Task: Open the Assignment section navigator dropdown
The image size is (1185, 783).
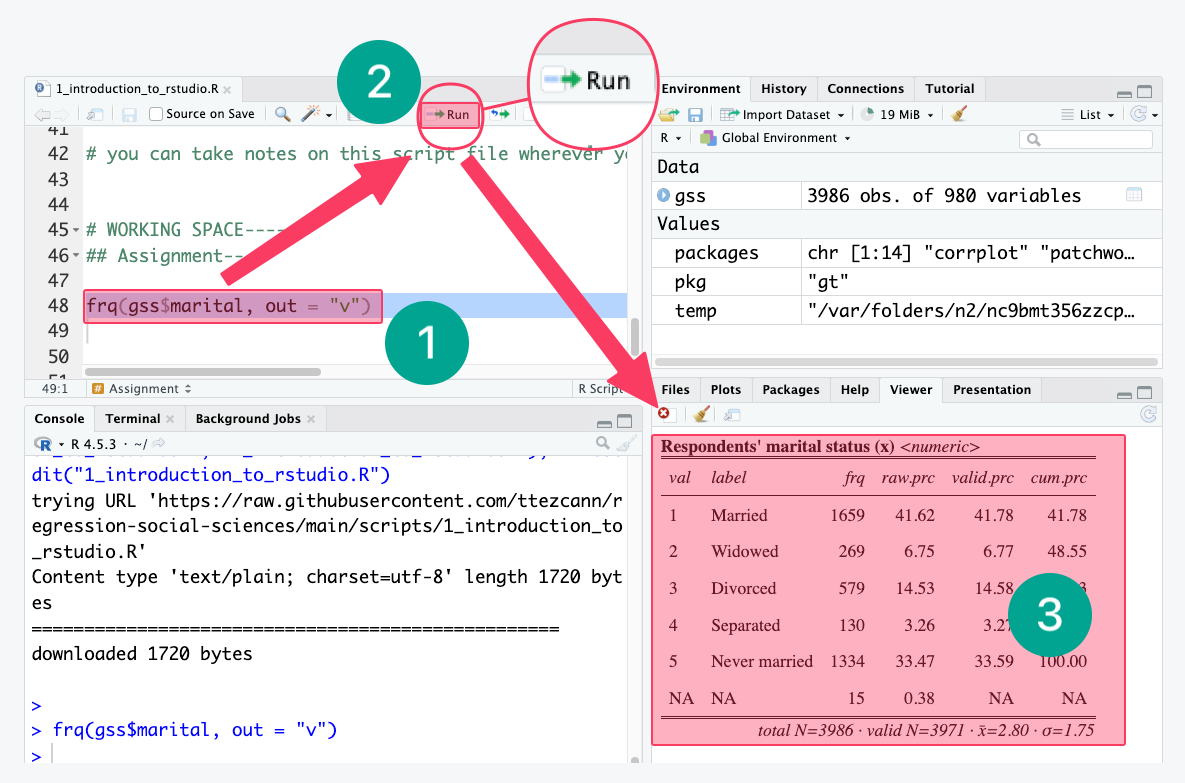Action: pos(142,388)
